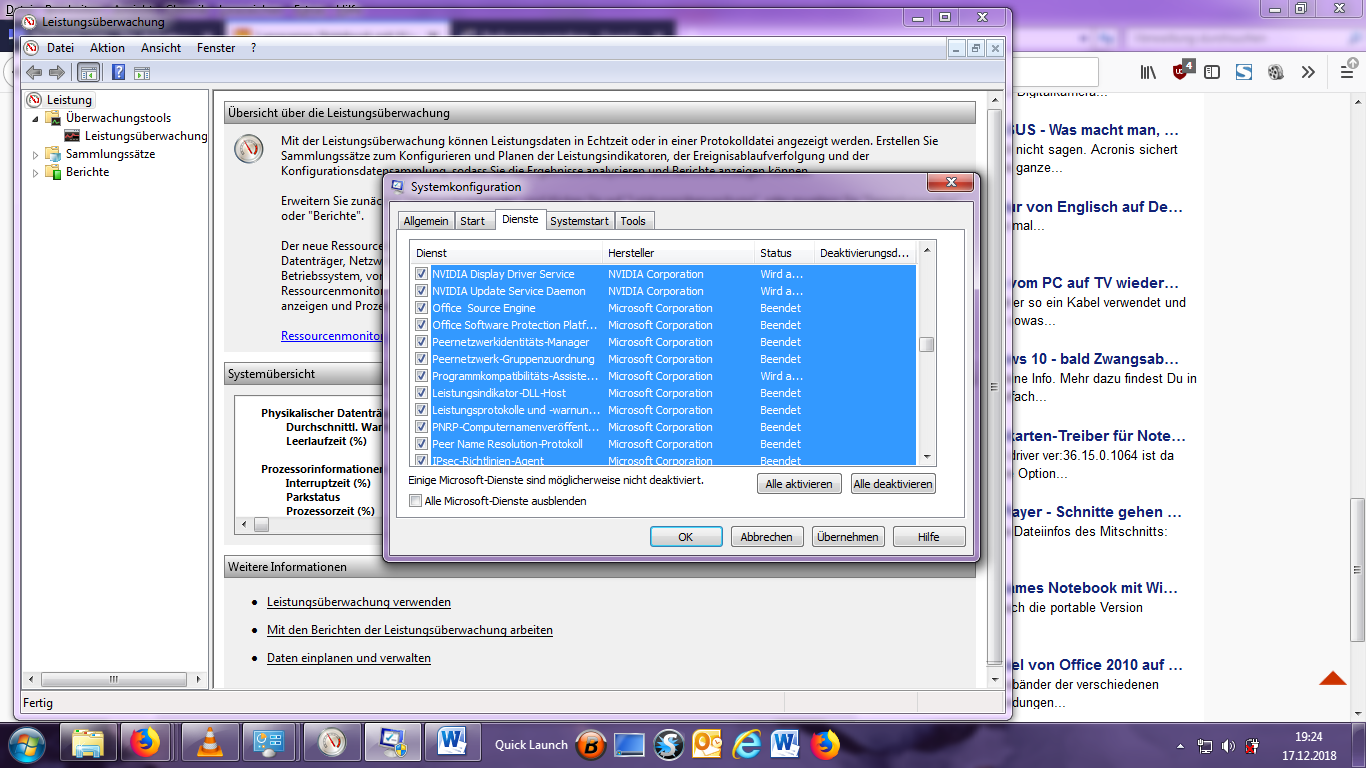Uncheck NVIDIA Update Service Daemon
Screen dimensions: 1366x768
click(x=422, y=291)
